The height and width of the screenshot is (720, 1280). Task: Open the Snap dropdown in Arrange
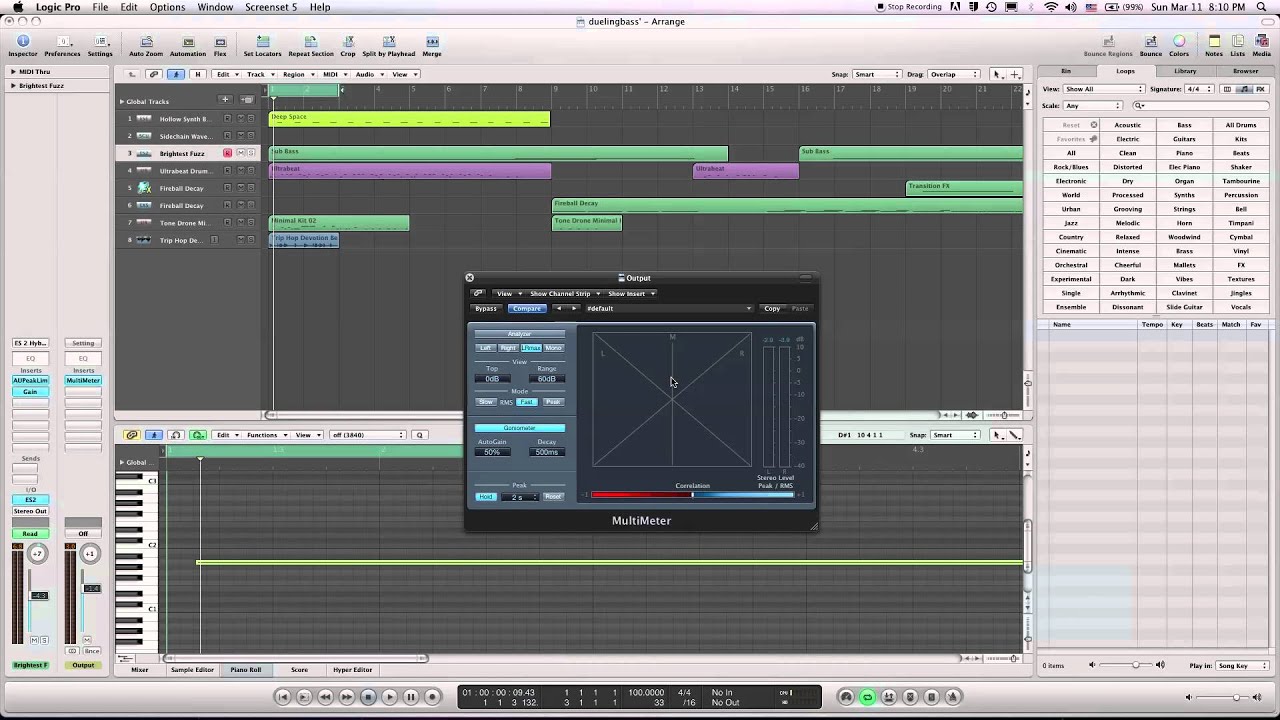(877, 74)
